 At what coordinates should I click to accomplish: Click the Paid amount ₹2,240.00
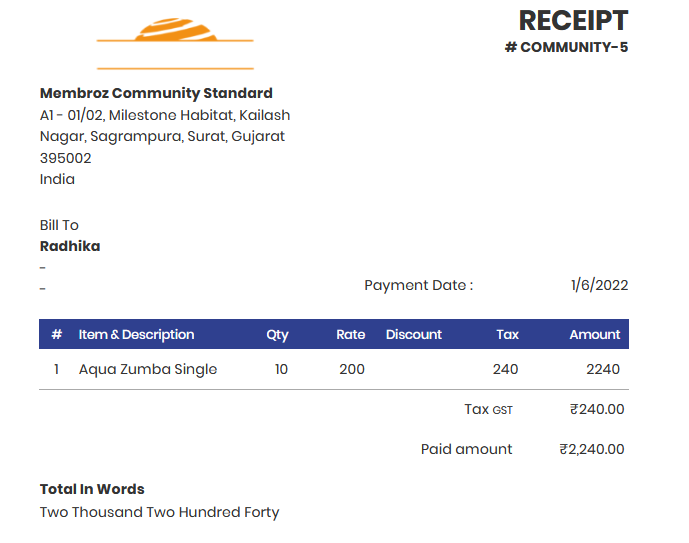point(591,449)
